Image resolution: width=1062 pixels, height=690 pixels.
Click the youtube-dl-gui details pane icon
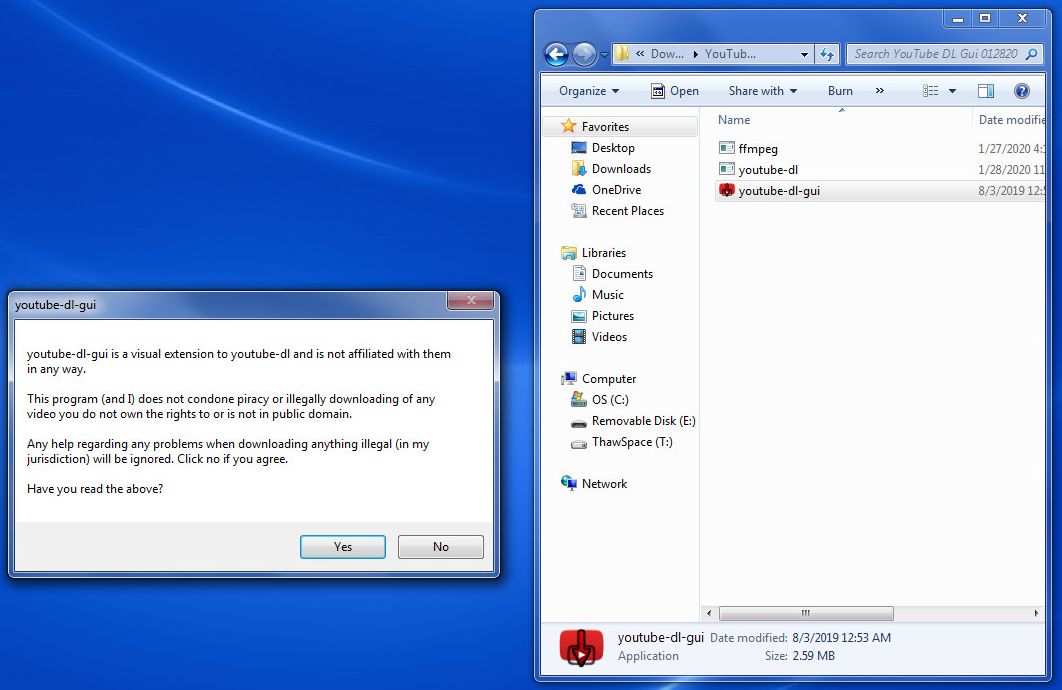(x=581, y=647)
